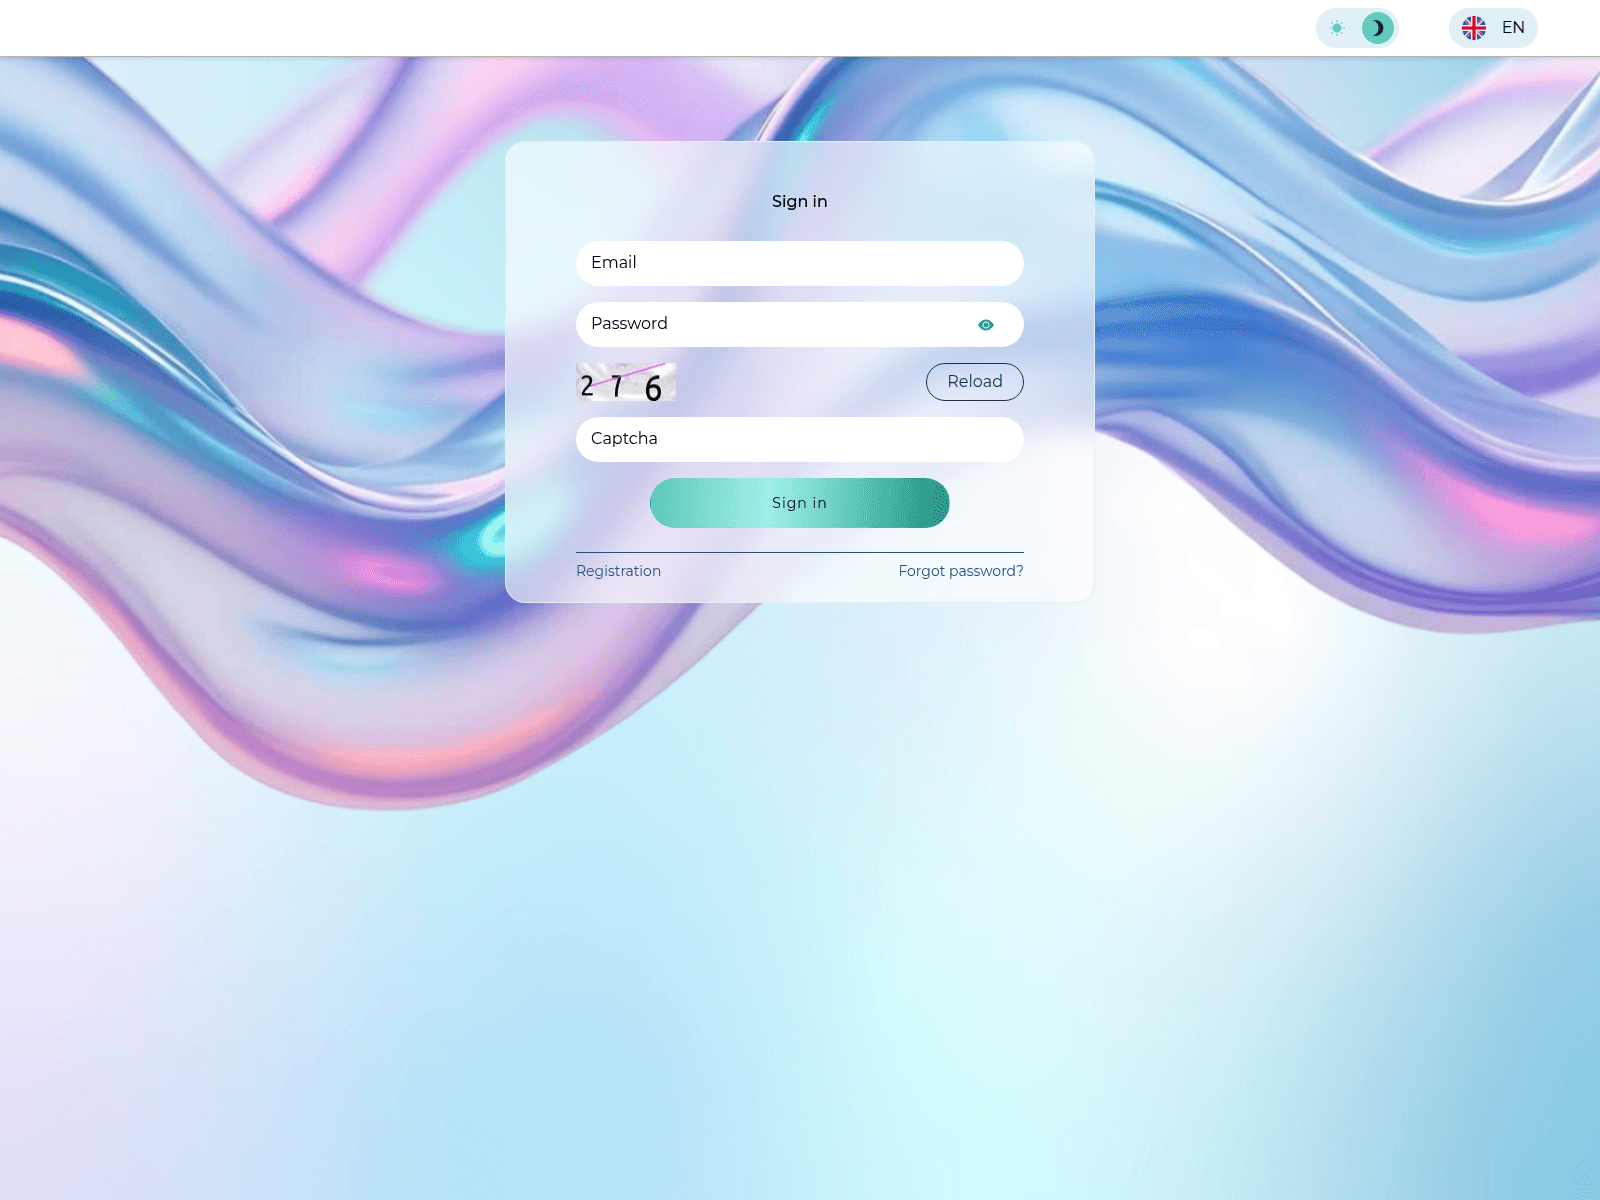The width and height of the screenshot is (1600, 1200).
Task: Click the captcha image showing 276
Action: tap(626, 381)
